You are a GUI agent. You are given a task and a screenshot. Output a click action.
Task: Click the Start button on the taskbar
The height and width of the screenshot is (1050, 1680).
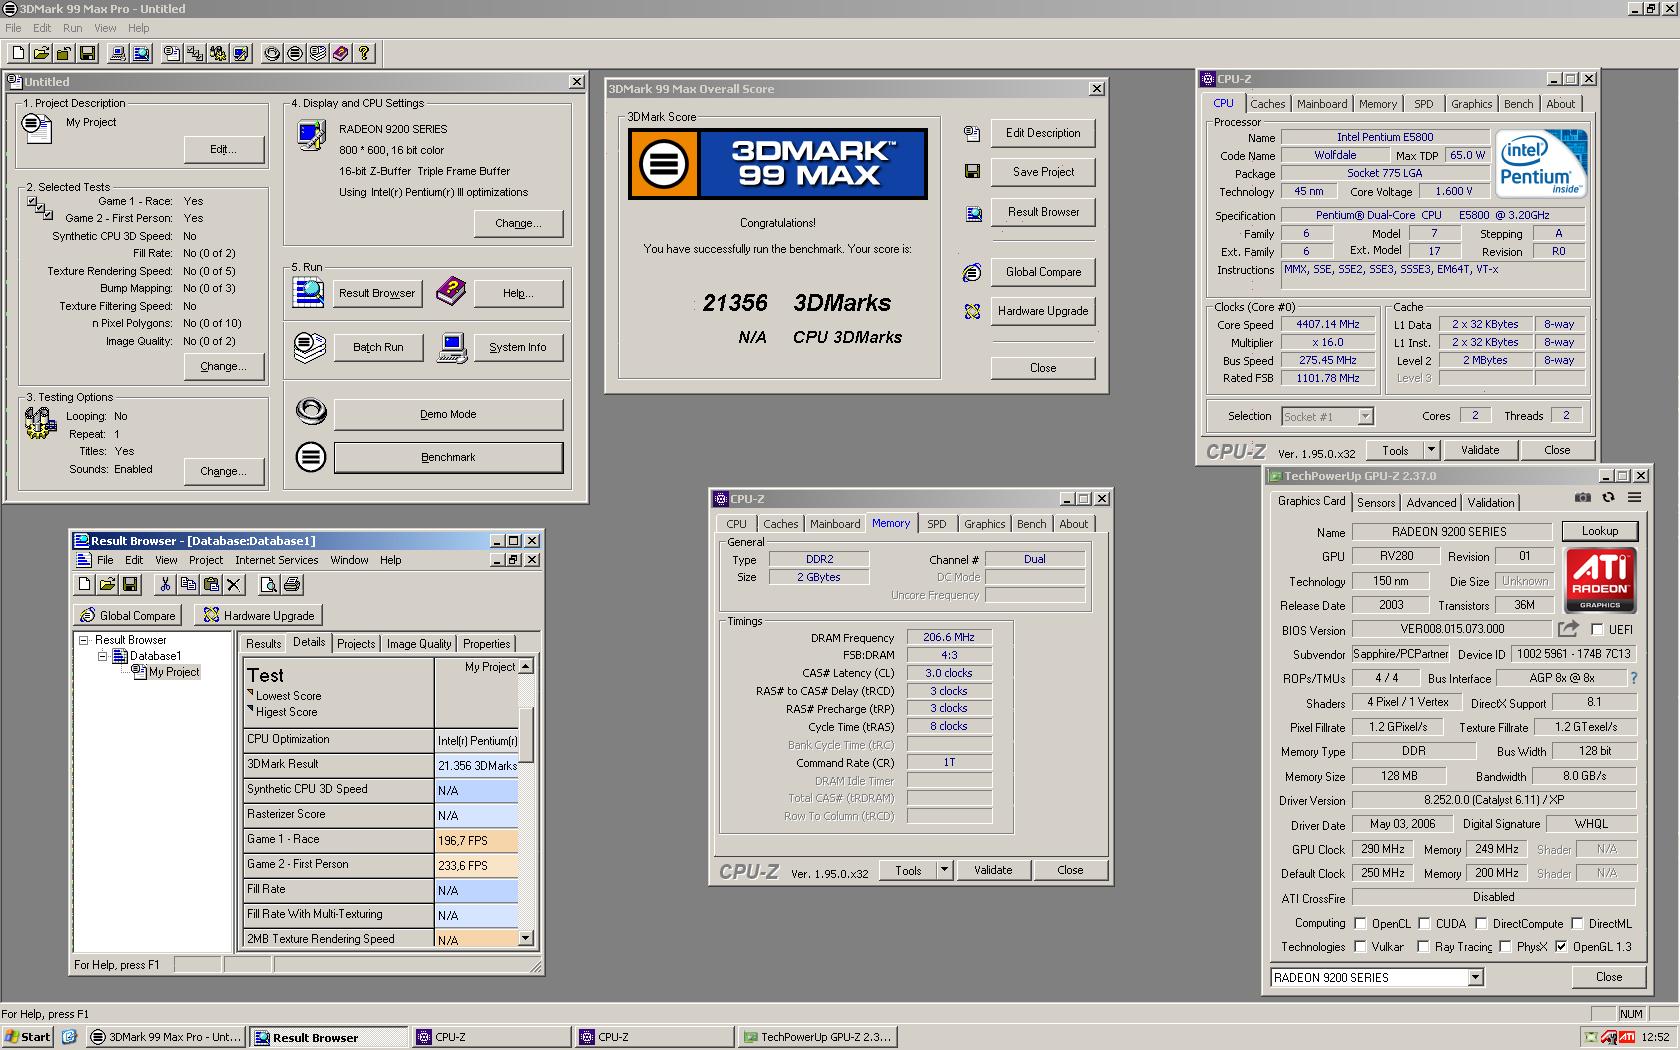tap(27, 1037)
